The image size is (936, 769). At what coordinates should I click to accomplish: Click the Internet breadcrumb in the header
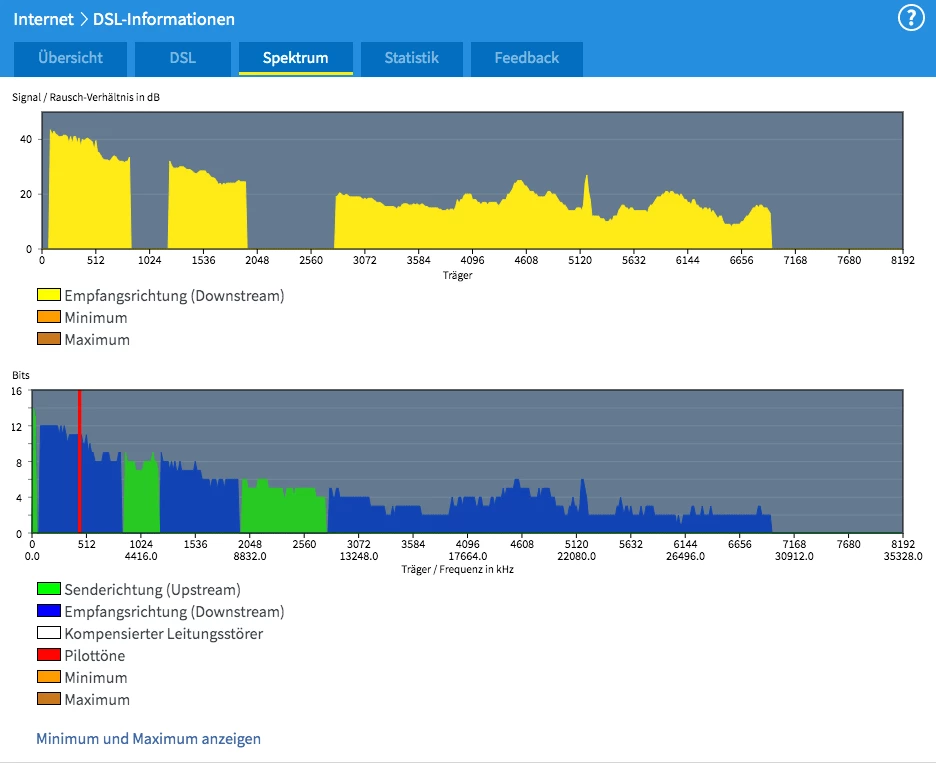[x=44, y=19]
